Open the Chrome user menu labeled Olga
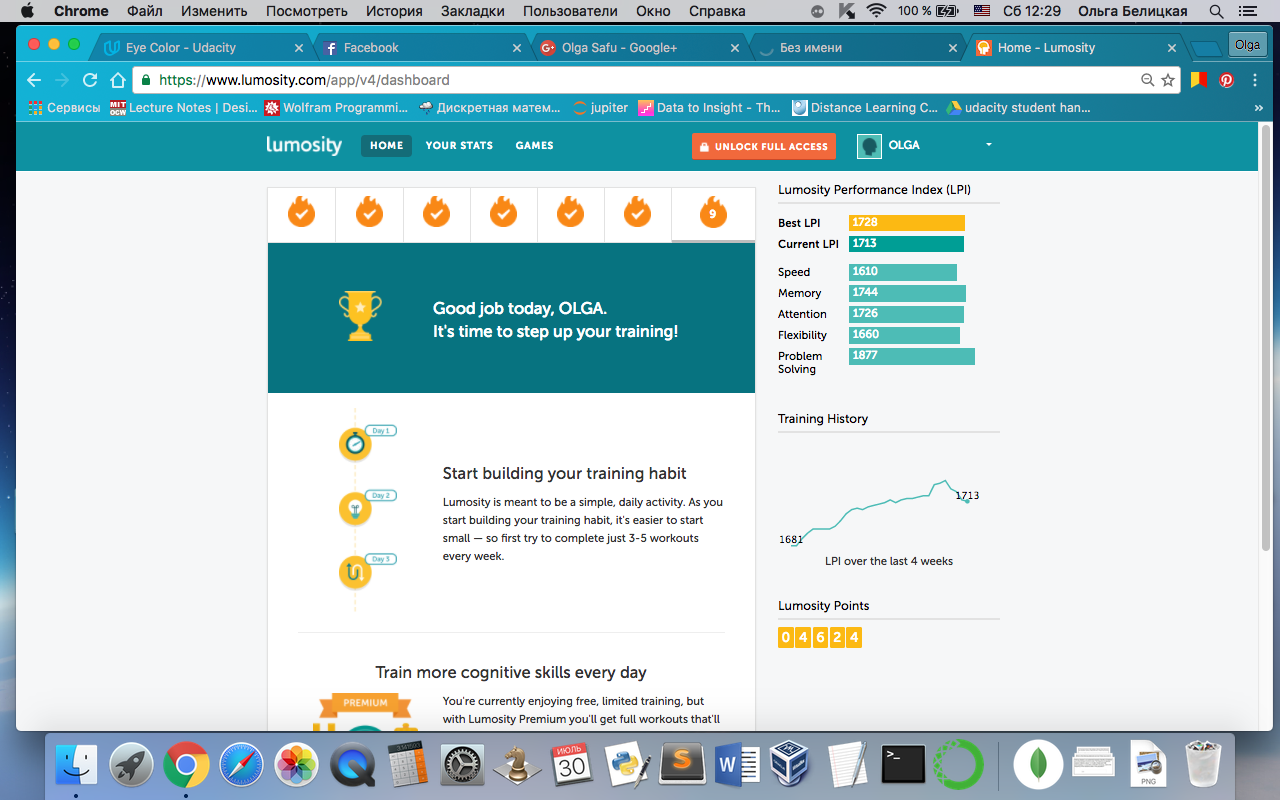1280x800 pixels. pyautogui.click(x=1246, y=45)
